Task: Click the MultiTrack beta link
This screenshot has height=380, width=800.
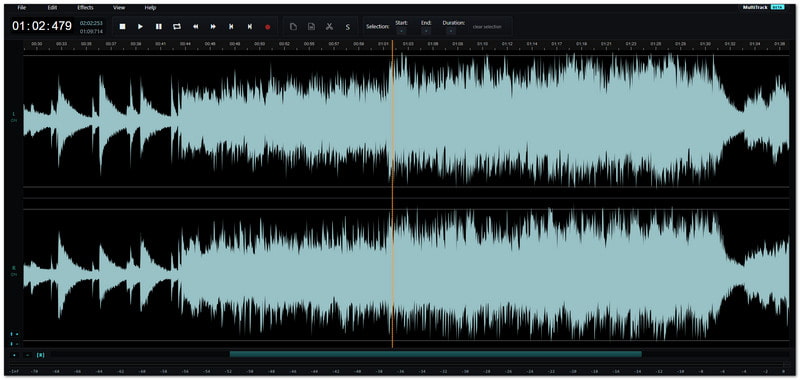Action: [763, 7]
